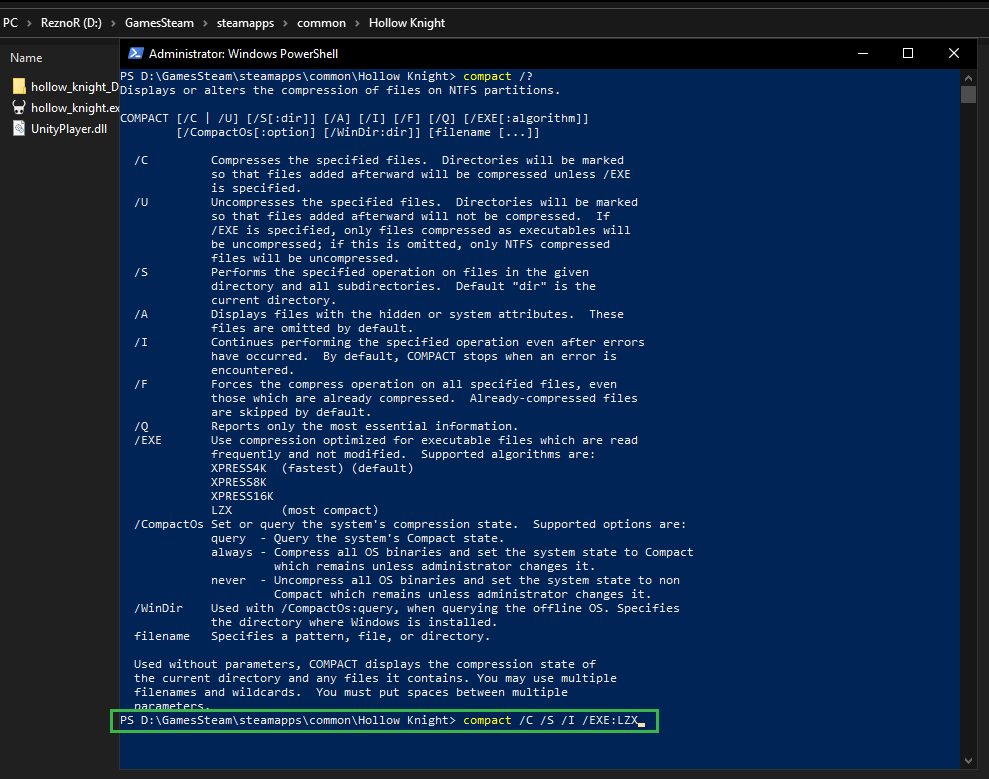Click the 'COMPACT [/C | /U]' syntax line

[354, 118]
